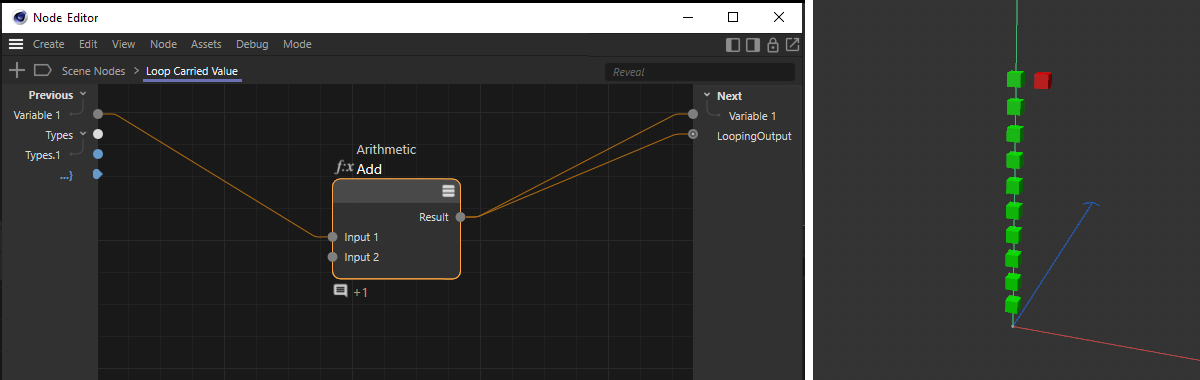Click the LoopingOutput port
Viewport: 1200px width, 380px height.
coord(693,134)
